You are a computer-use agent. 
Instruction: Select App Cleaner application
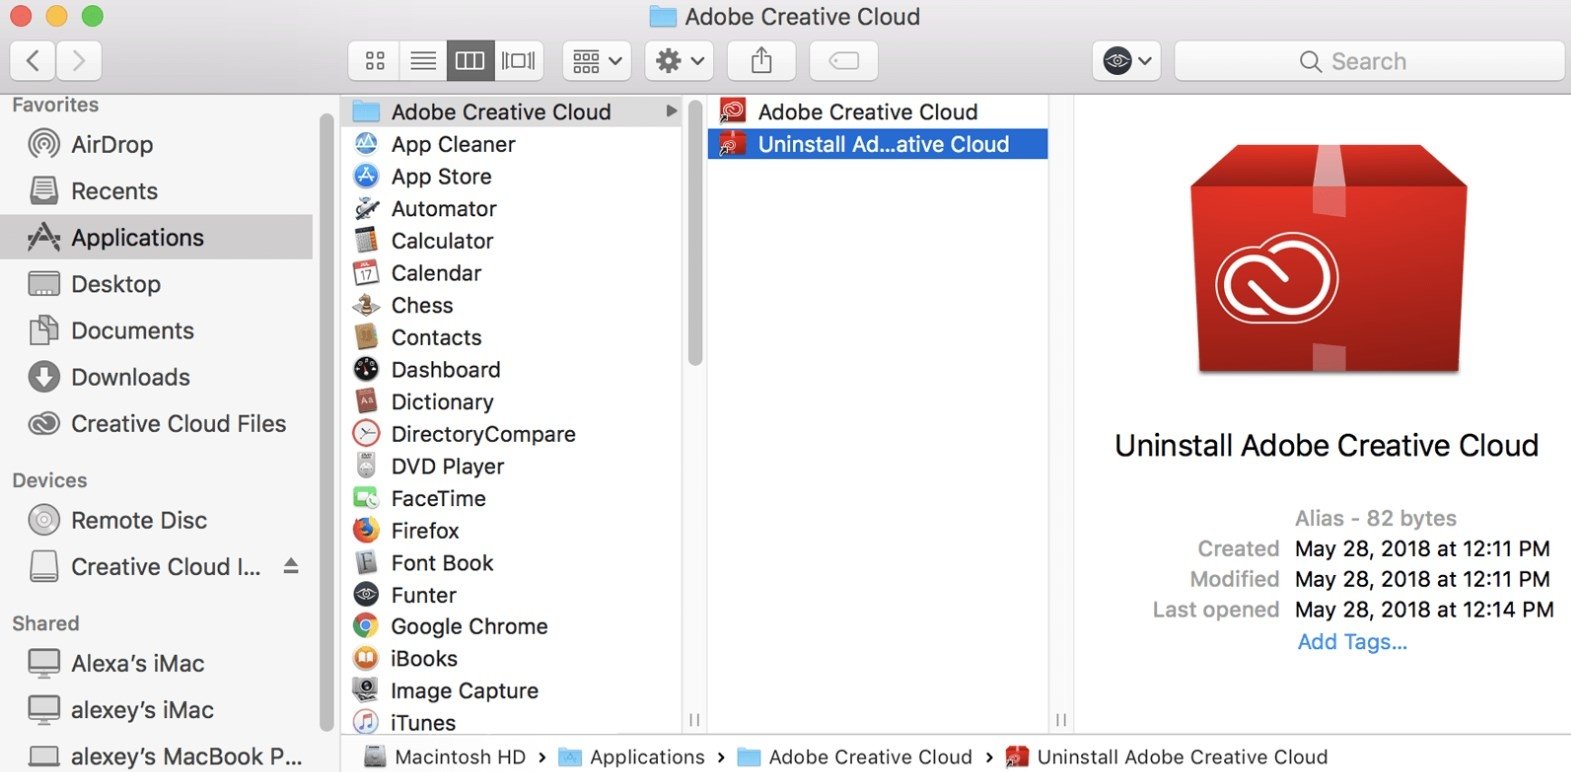click(512, 144)
